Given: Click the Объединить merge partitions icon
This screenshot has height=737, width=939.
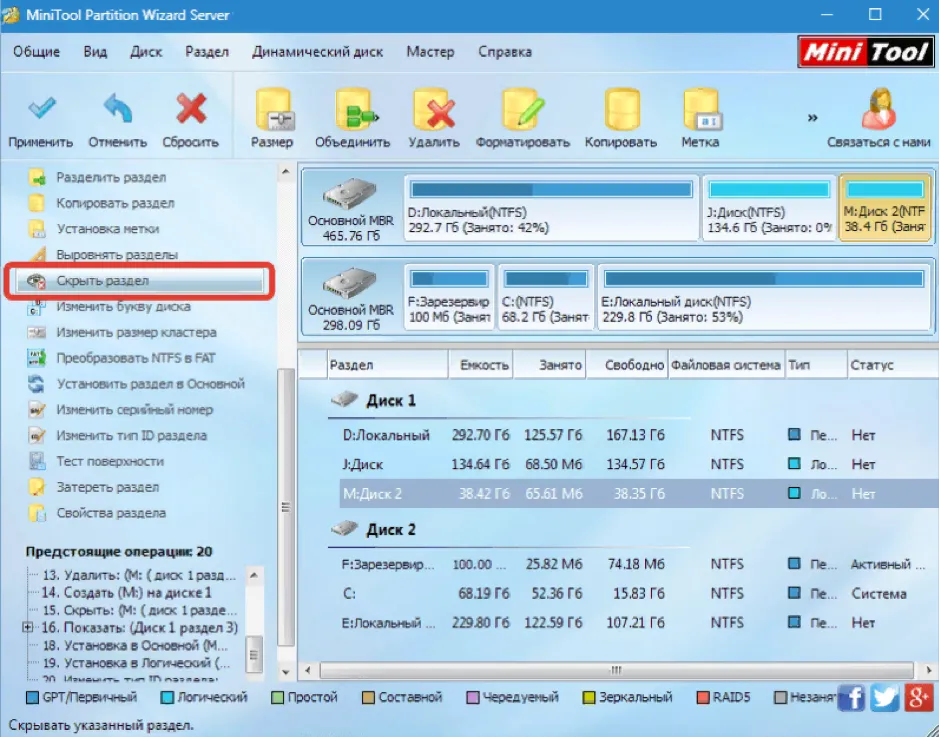Looking at the screenshot, I should click(x=354, y=110).
